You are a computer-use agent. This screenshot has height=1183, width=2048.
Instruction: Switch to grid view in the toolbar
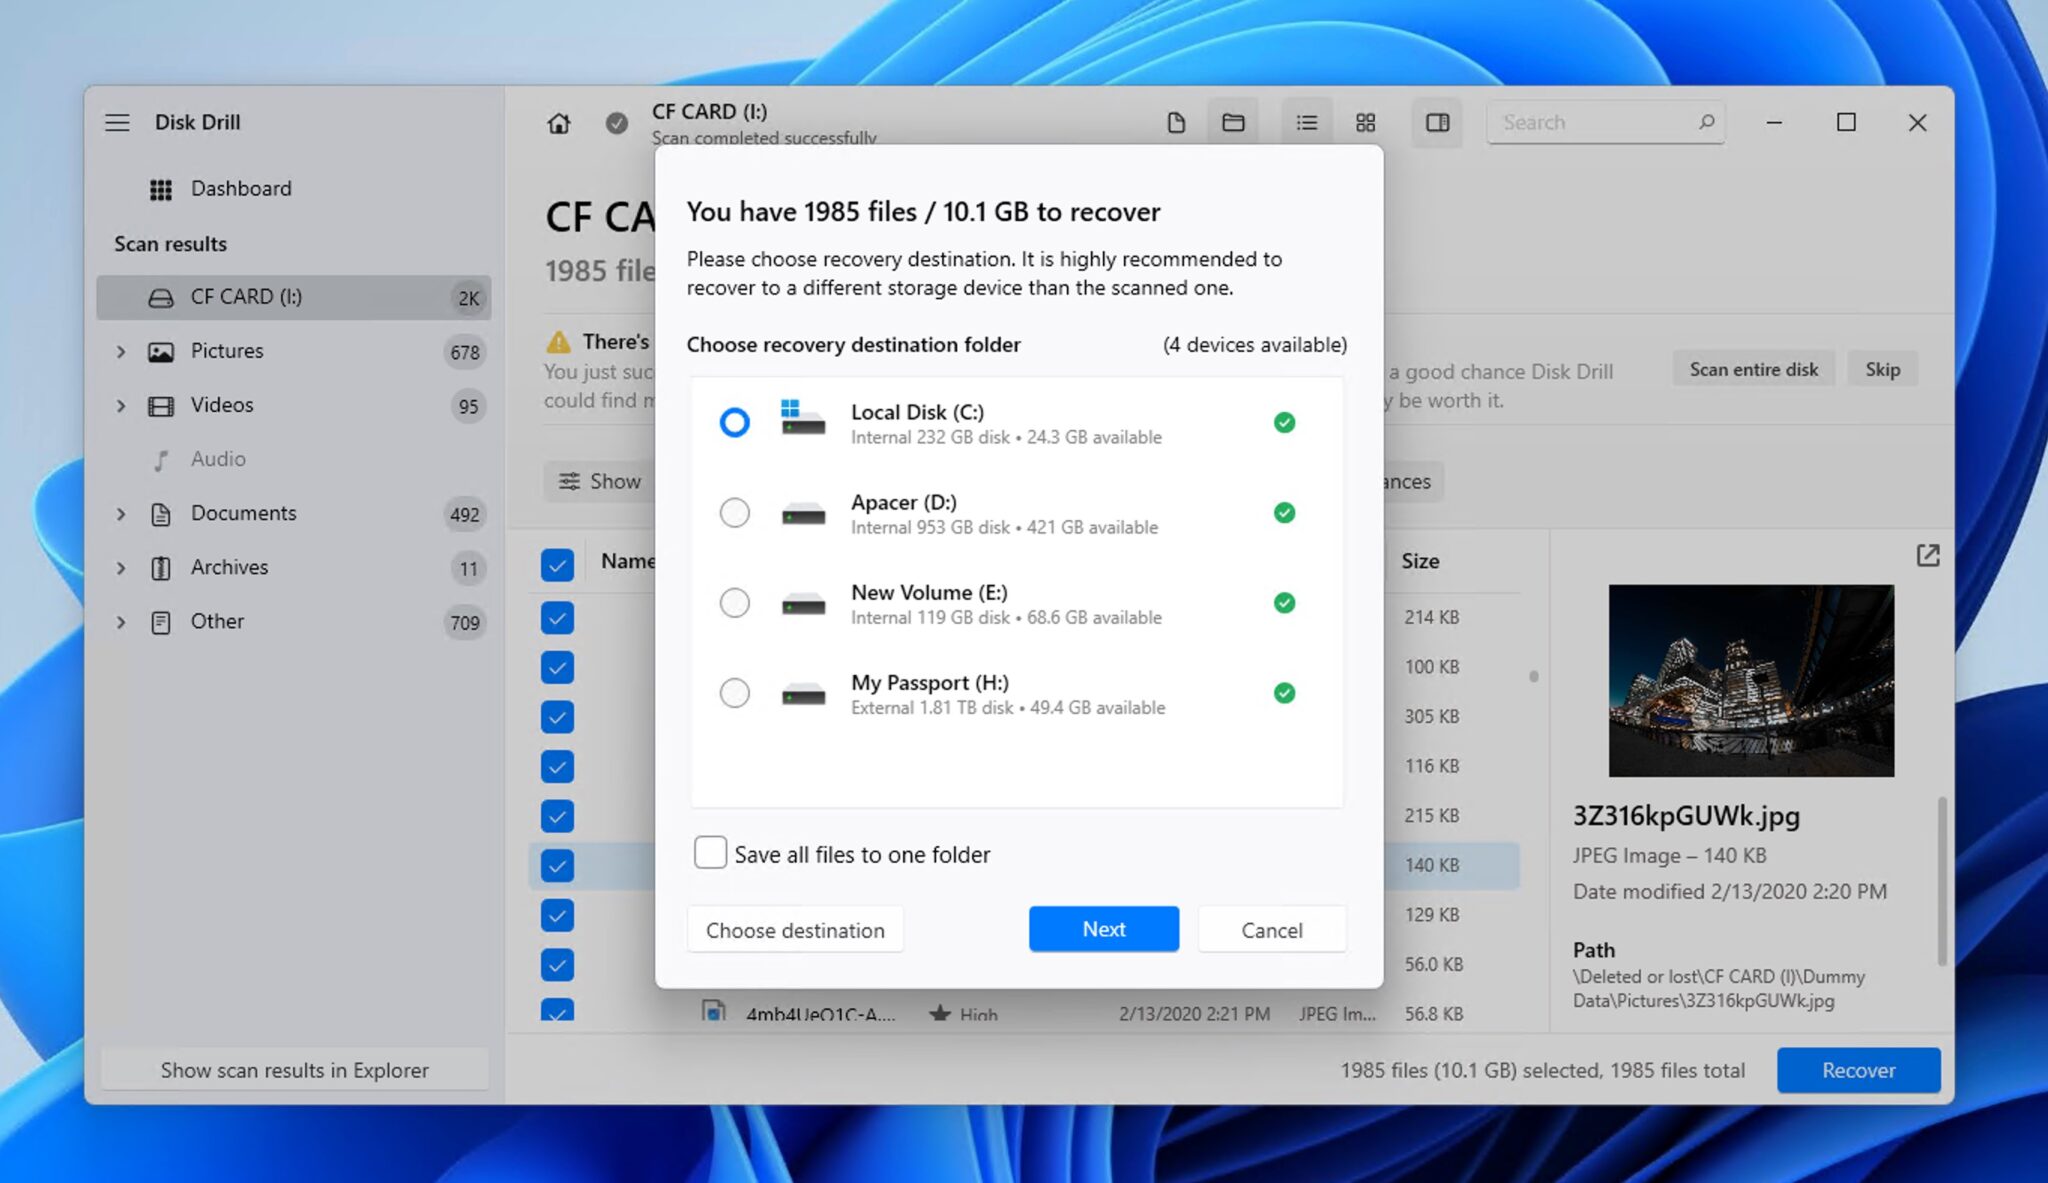(x=1366, y=122)
